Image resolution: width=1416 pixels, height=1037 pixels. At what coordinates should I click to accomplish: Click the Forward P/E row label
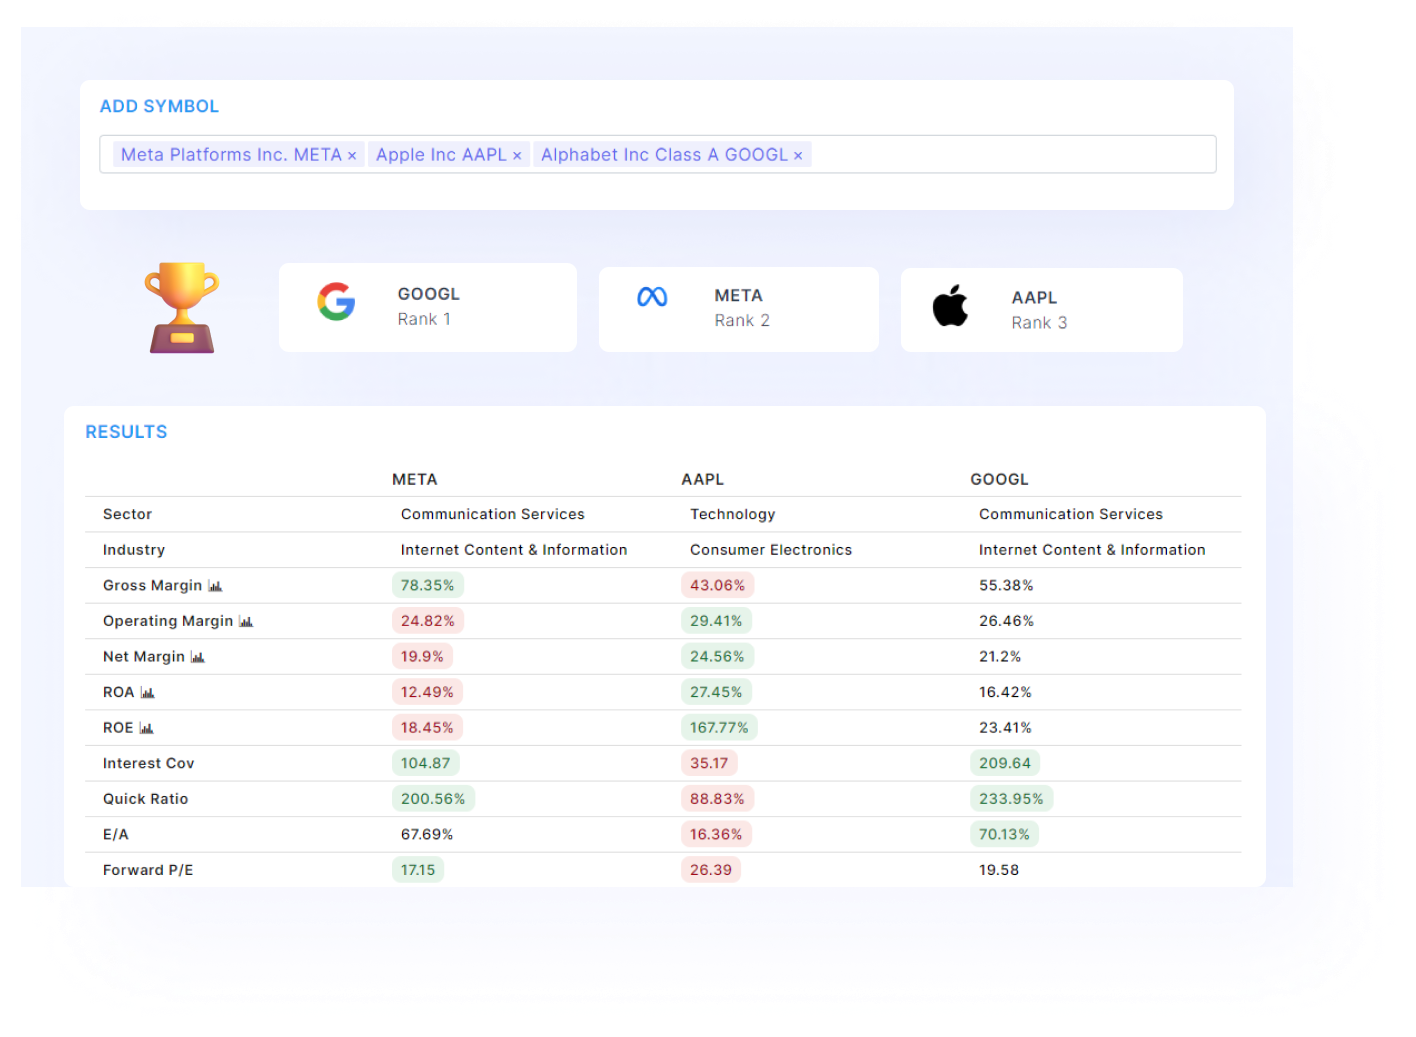[148, 870]
